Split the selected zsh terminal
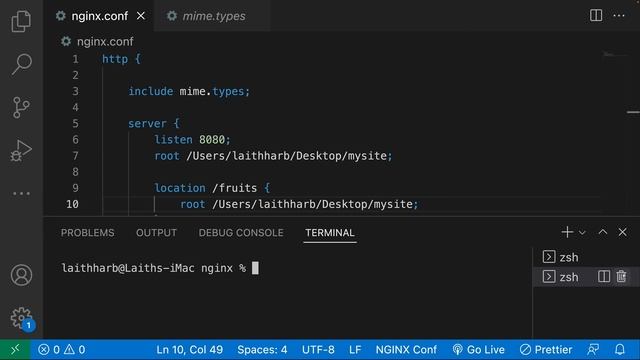Screen dimensions: 640x360 [604, 276]
